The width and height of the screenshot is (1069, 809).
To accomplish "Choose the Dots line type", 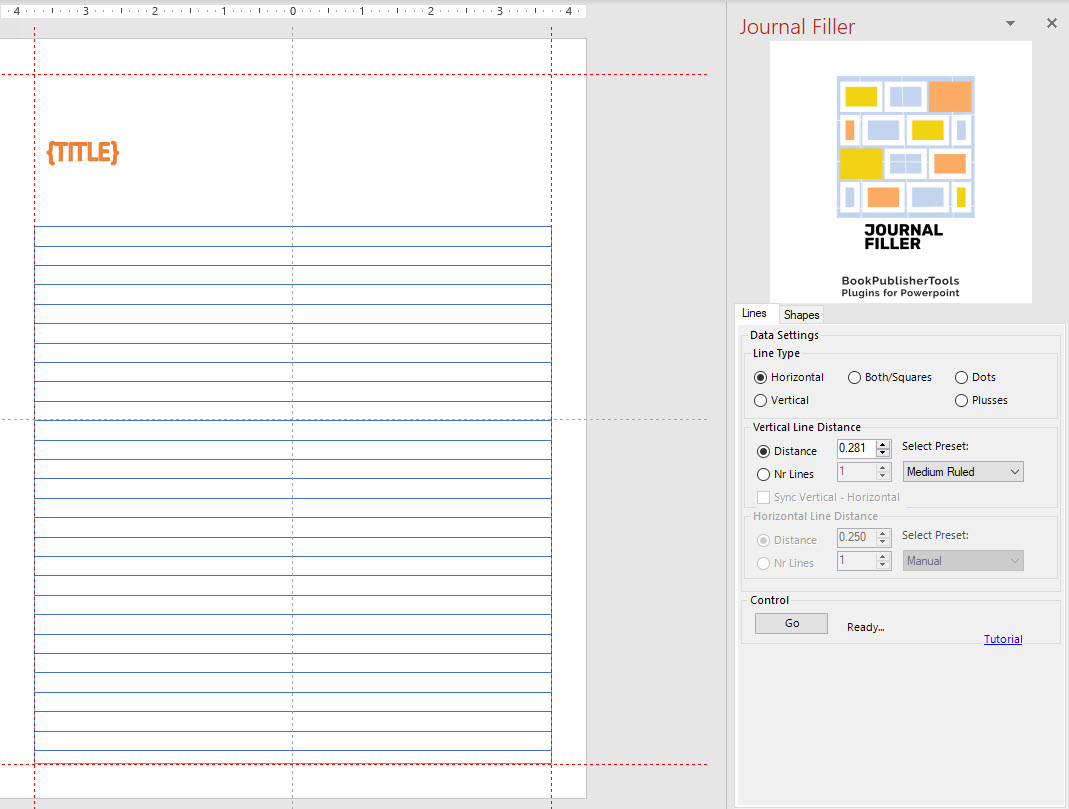I will click(x=962, y=377).
